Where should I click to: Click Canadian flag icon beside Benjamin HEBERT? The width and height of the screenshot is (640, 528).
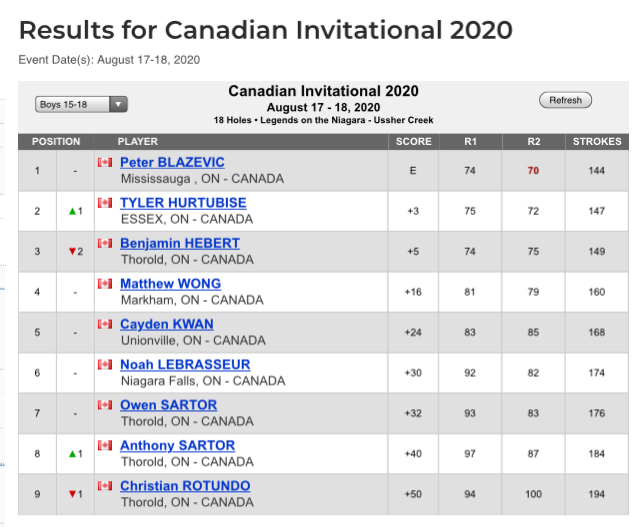tap(104, 243)
